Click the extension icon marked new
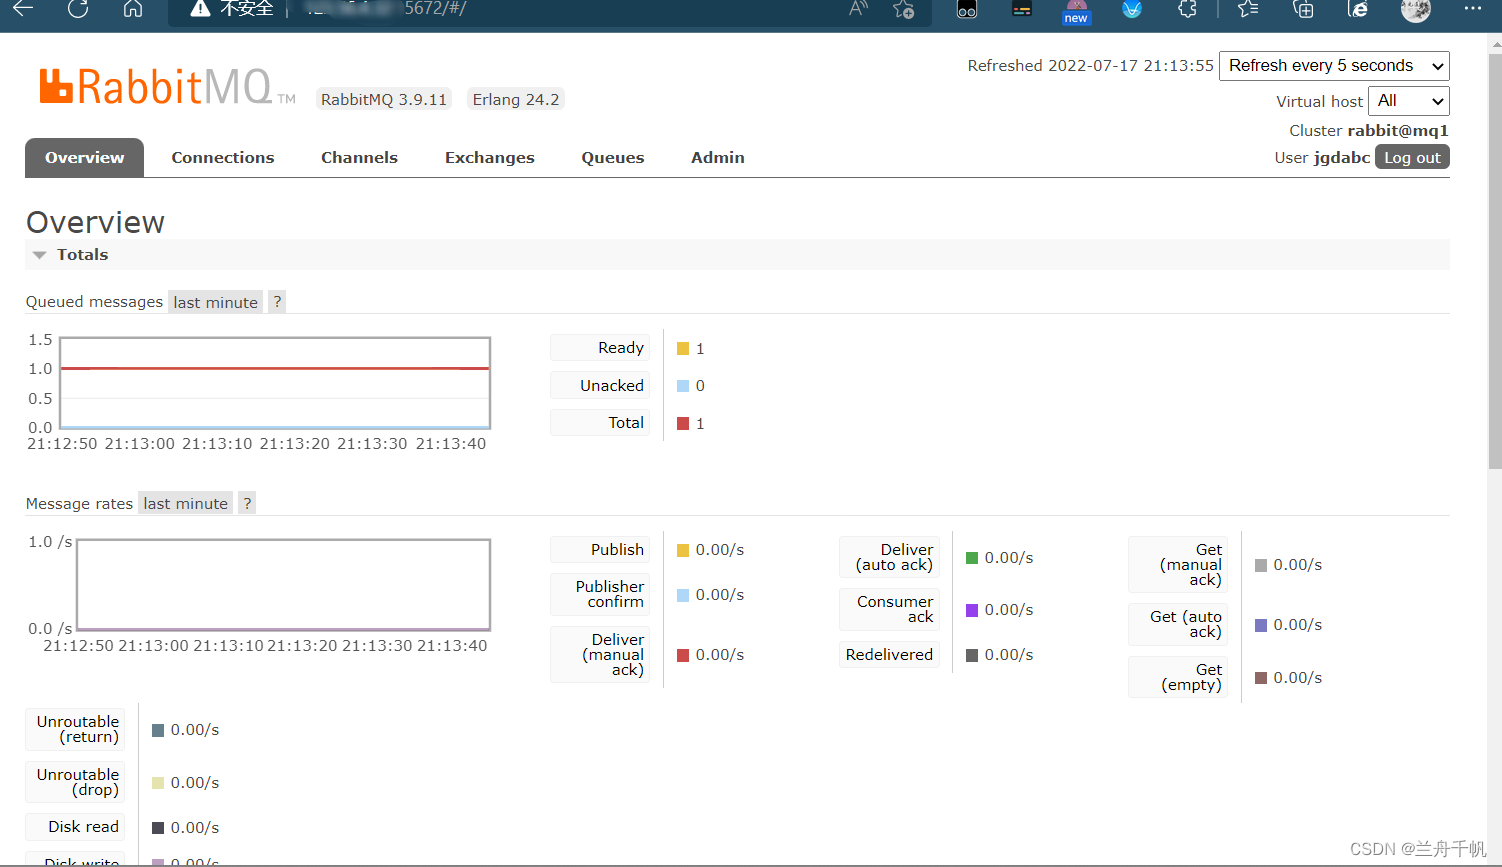1502x867 pixels. point(1076,11)
